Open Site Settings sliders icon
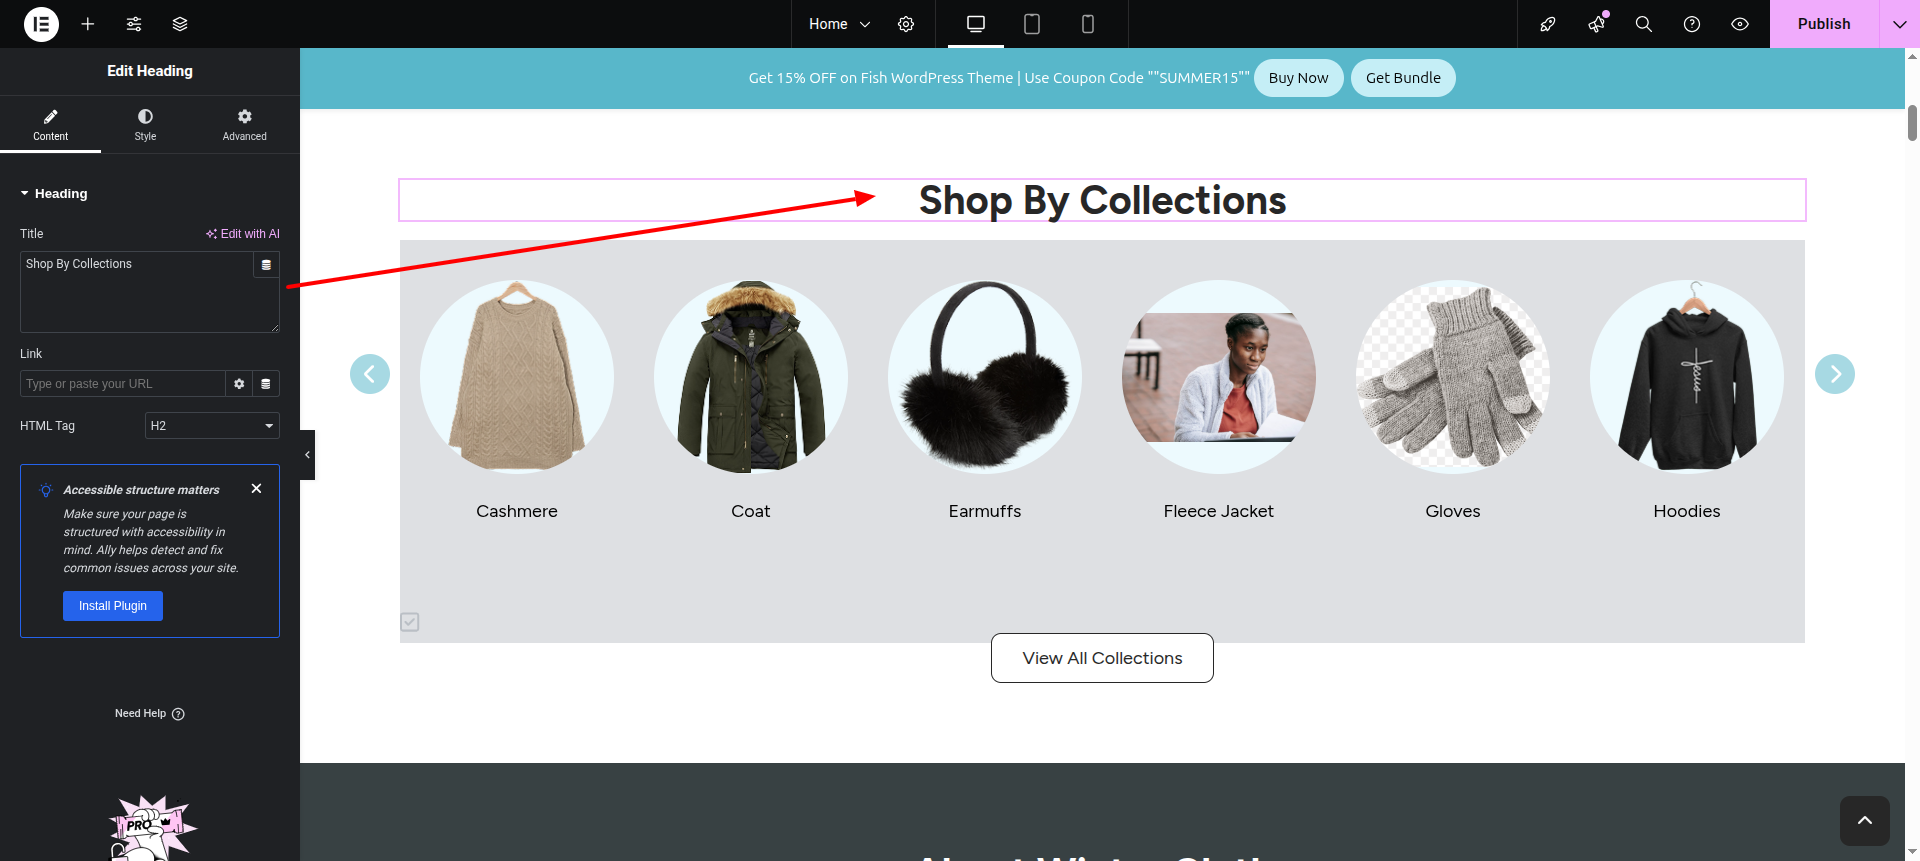The height and width of the screenshot is (861, 1920). point(134,24)
